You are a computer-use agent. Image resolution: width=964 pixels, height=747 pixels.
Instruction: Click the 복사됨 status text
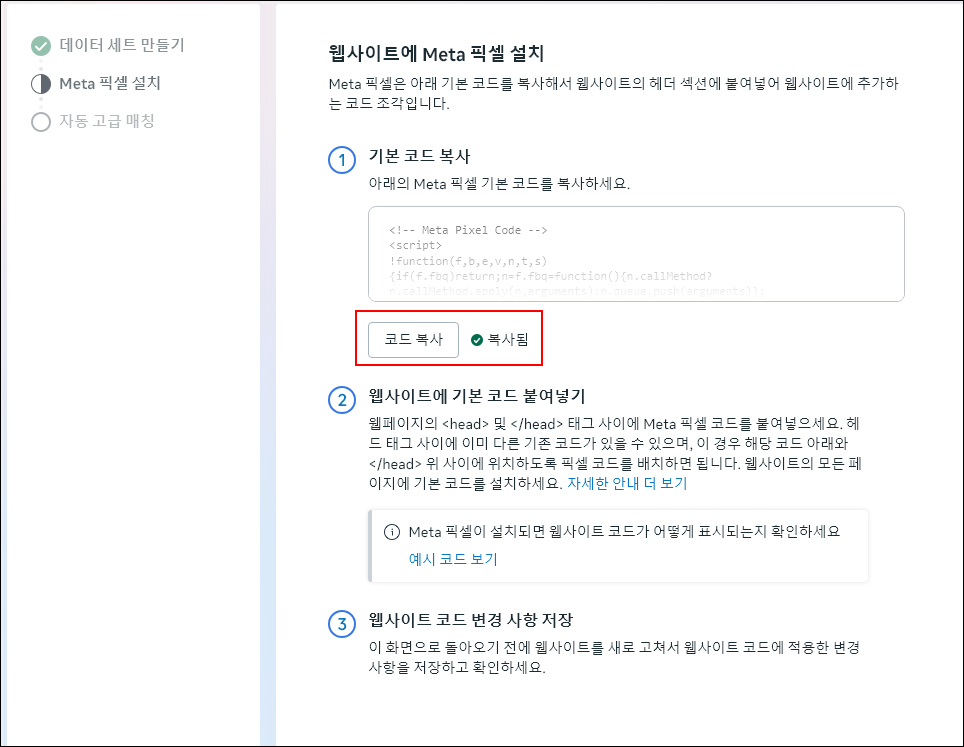coord(508,340)
